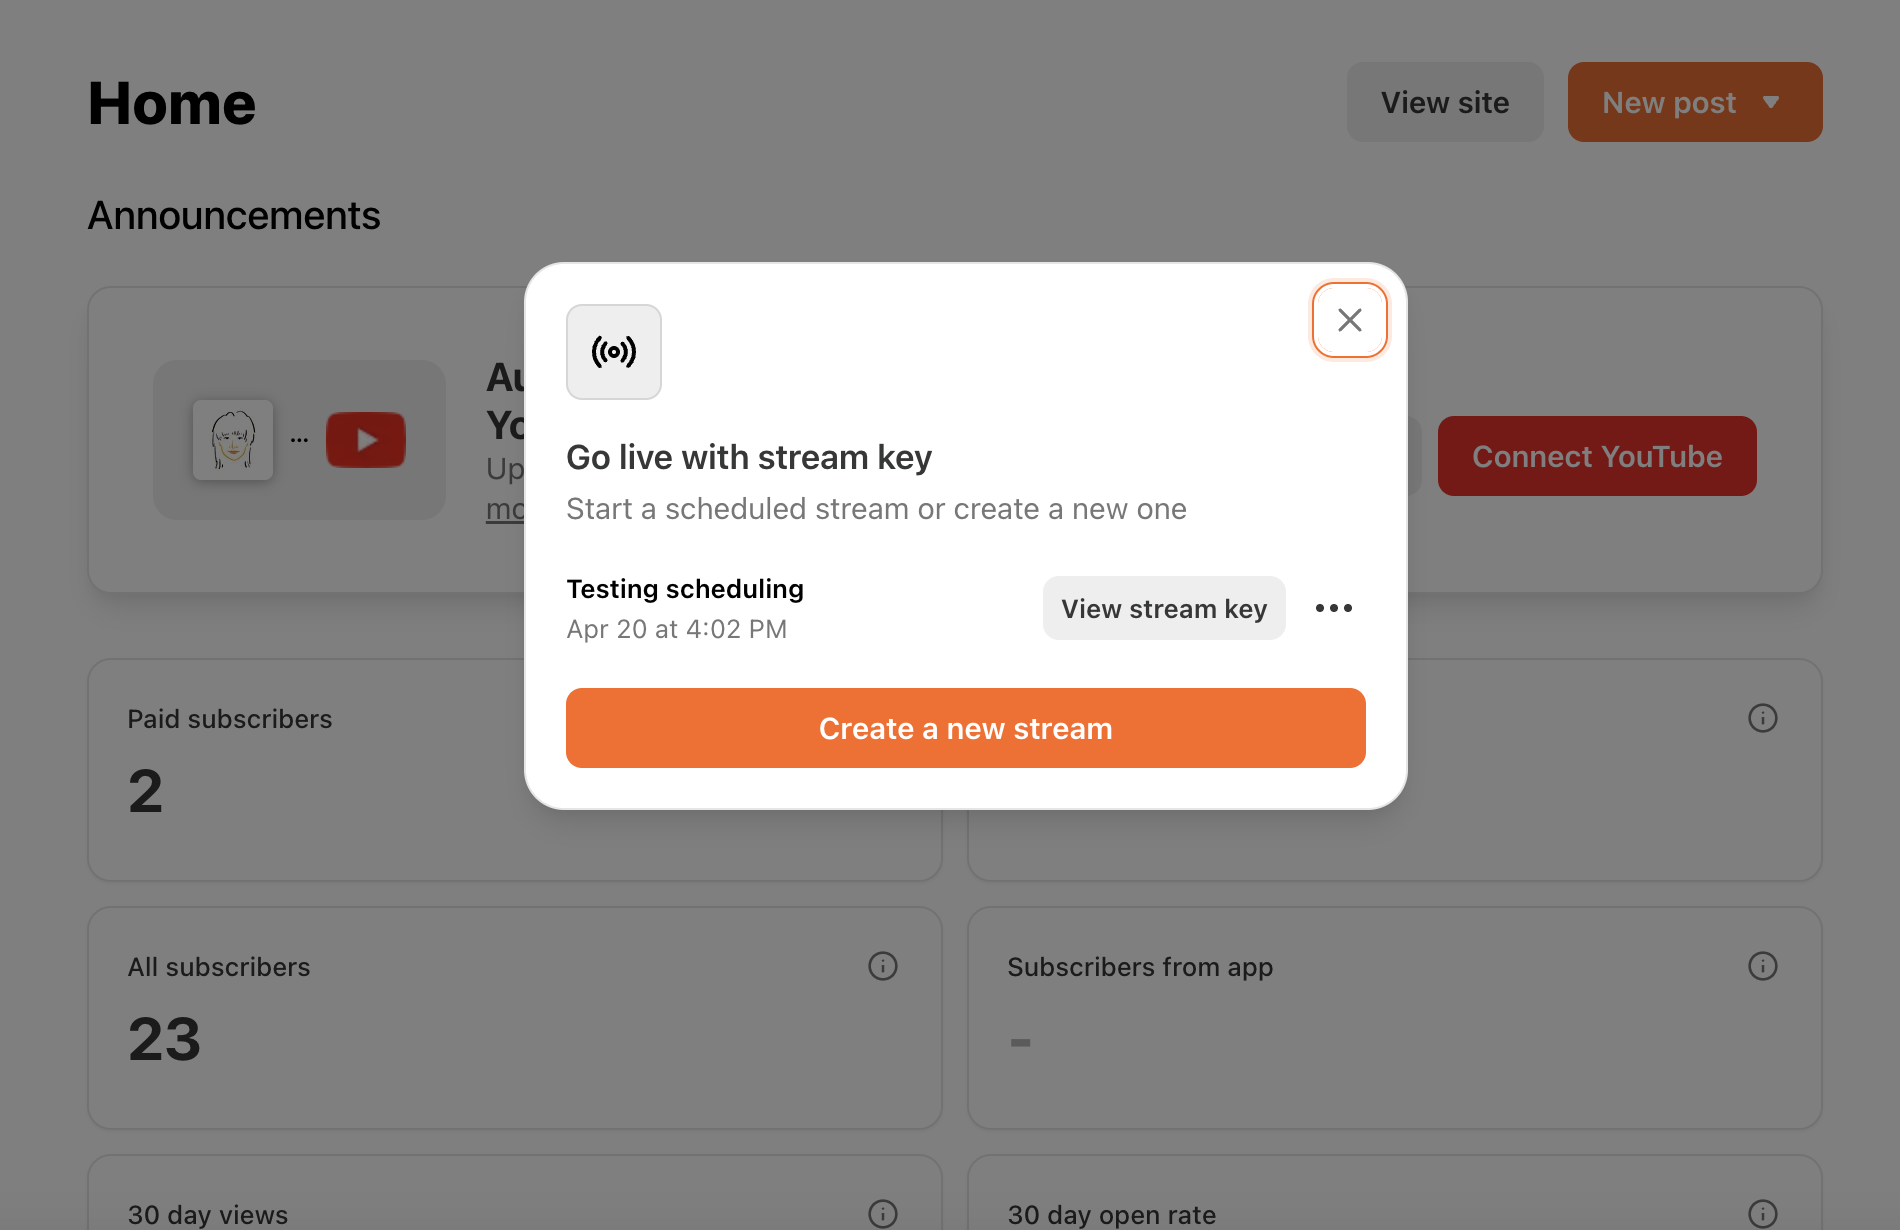
Task: Show info for 30 day open rate
Action: (x=1763, y=1214)
